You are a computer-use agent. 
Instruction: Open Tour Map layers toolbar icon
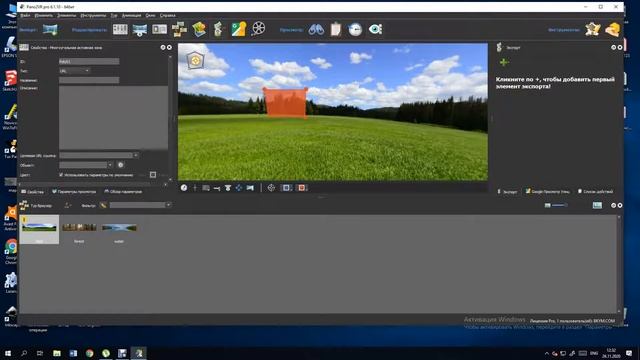click(x=199, y=29)
